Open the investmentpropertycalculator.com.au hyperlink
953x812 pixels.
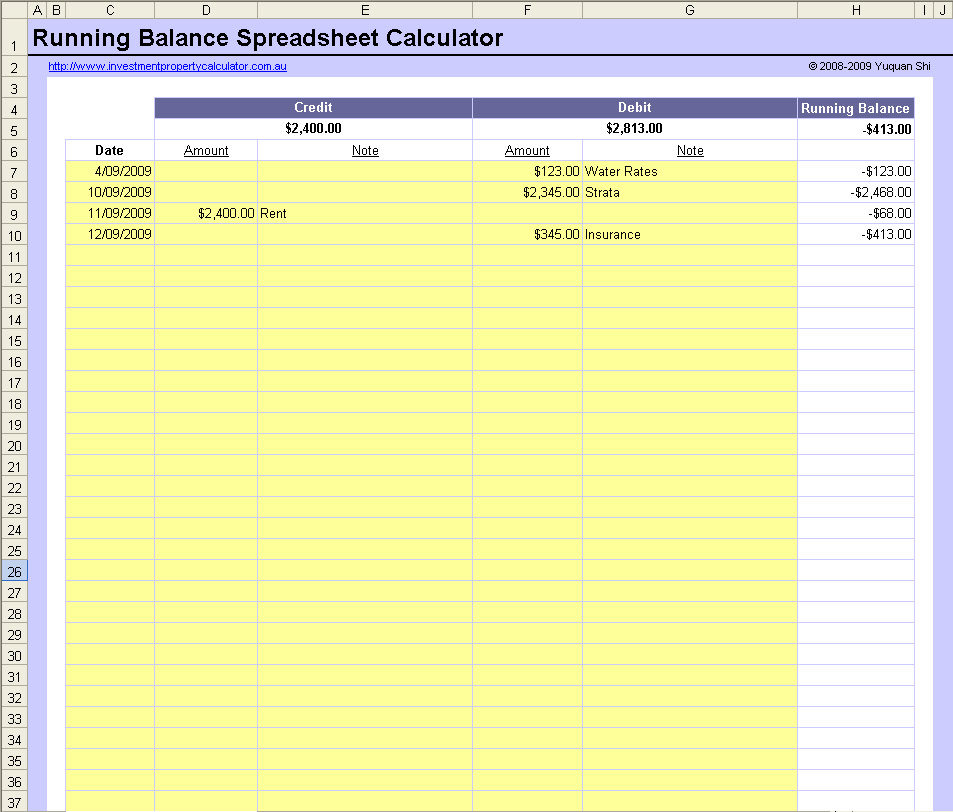pyautogui.click(x=167, y=67)
